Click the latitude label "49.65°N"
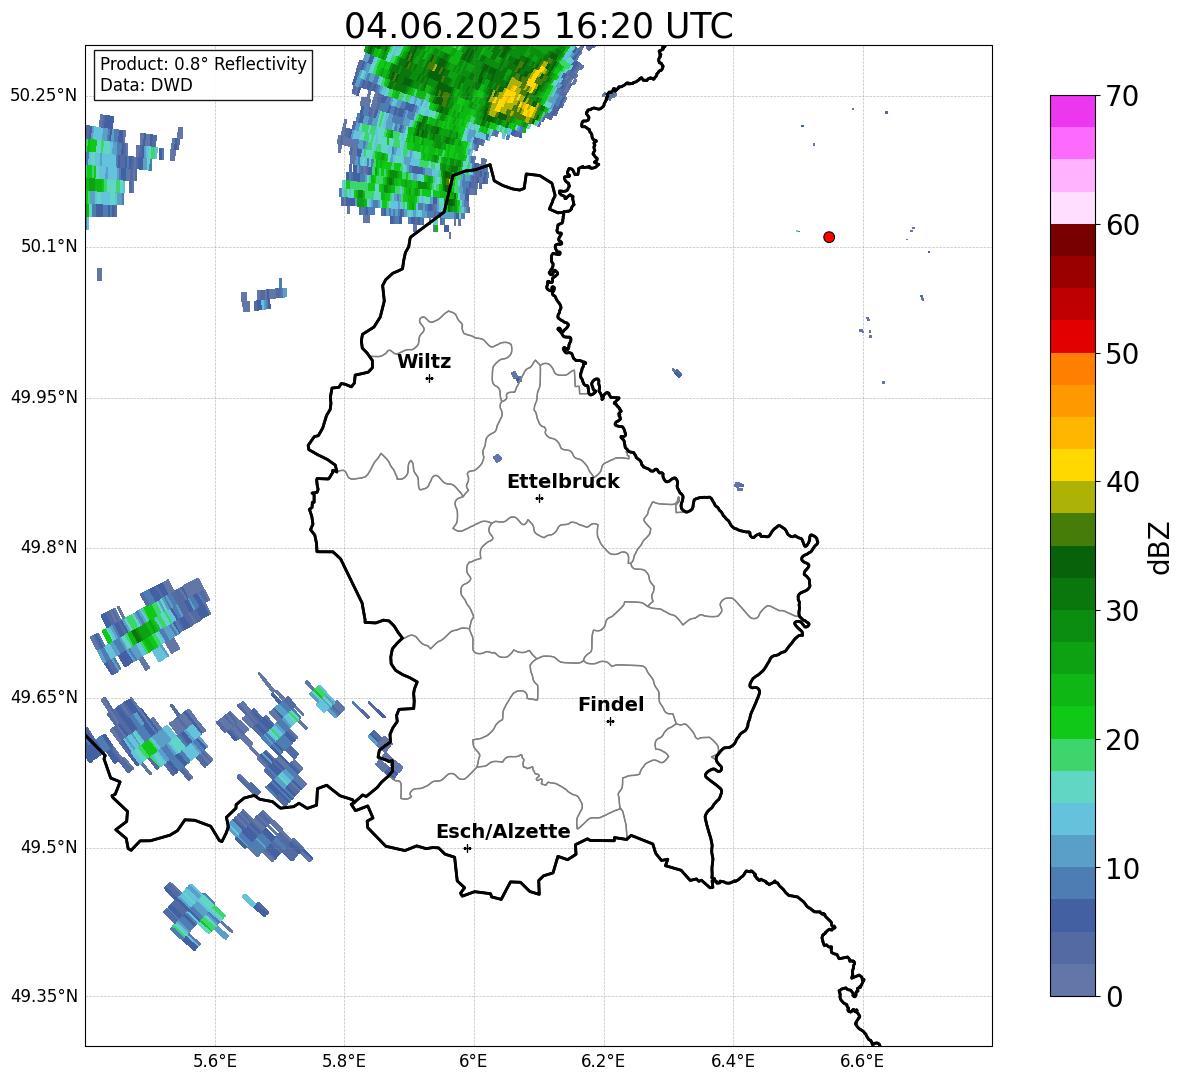 point(44,697)
